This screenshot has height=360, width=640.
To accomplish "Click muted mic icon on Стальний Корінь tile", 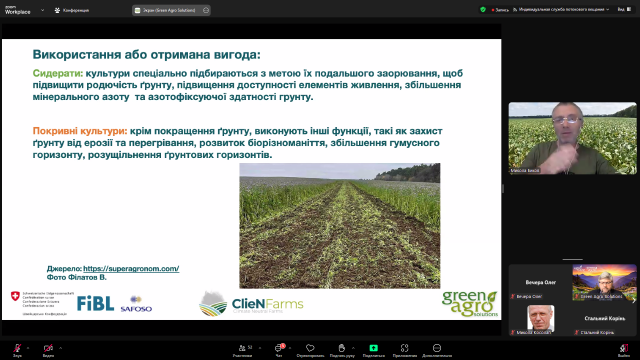I will coord(577,332).
